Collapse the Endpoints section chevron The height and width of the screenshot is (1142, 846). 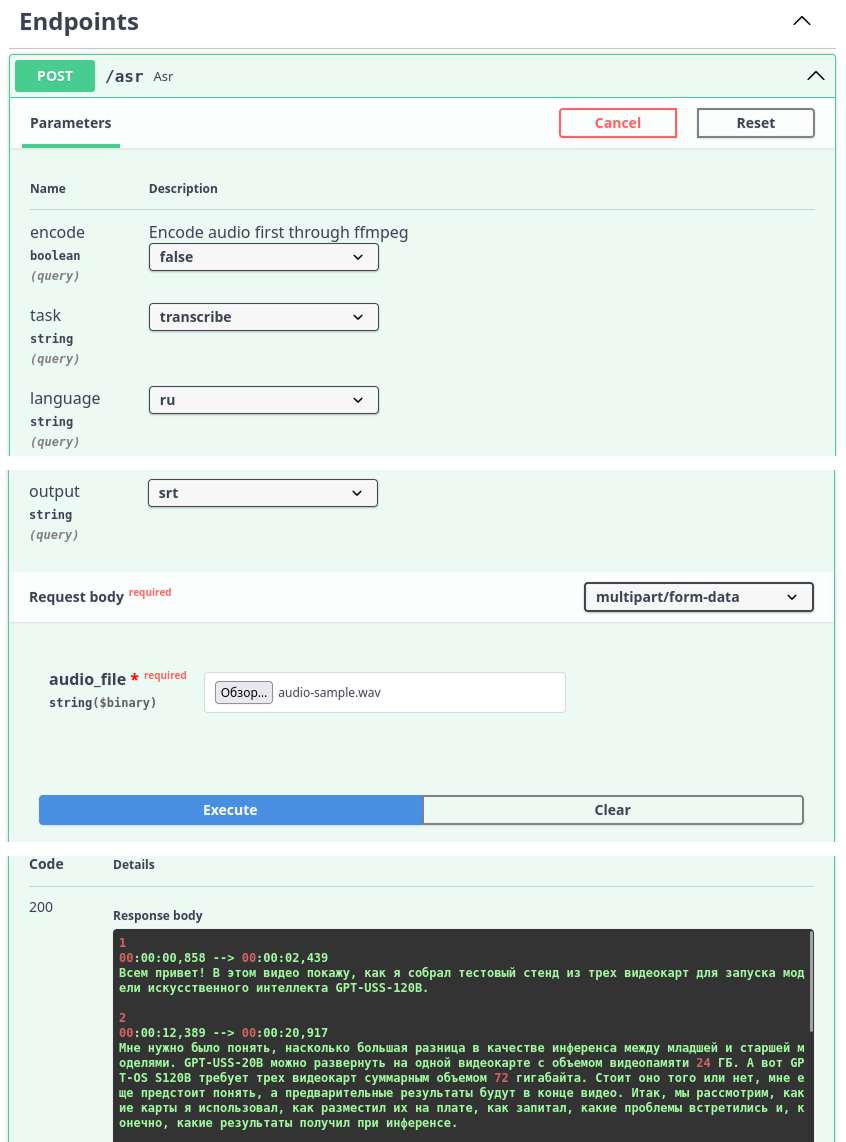click(x=802, y=21)
